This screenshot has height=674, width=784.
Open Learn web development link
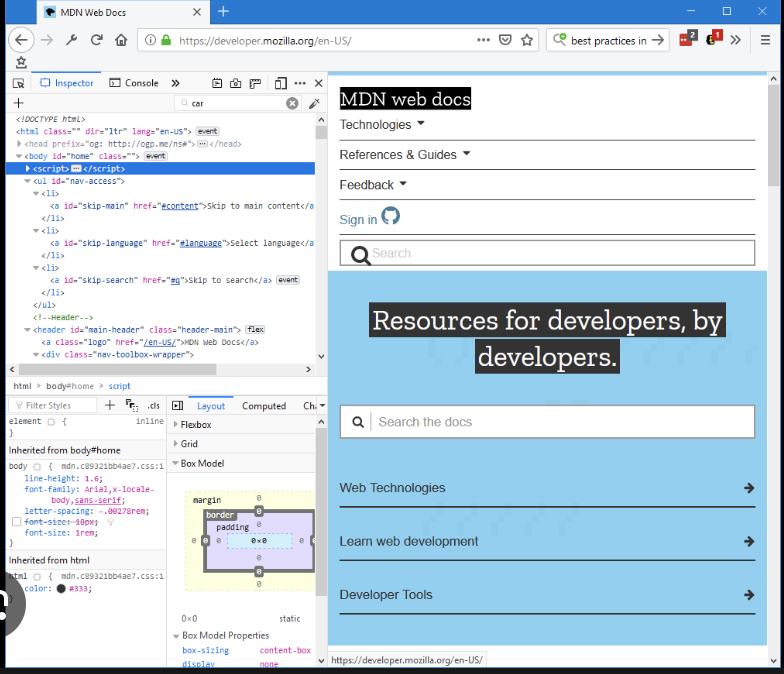pos(547,542)
